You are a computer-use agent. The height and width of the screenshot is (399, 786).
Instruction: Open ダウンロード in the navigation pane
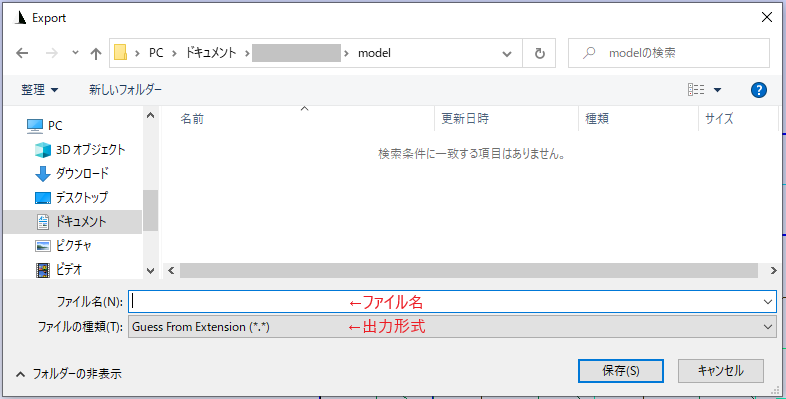click(x=82, y=173)
